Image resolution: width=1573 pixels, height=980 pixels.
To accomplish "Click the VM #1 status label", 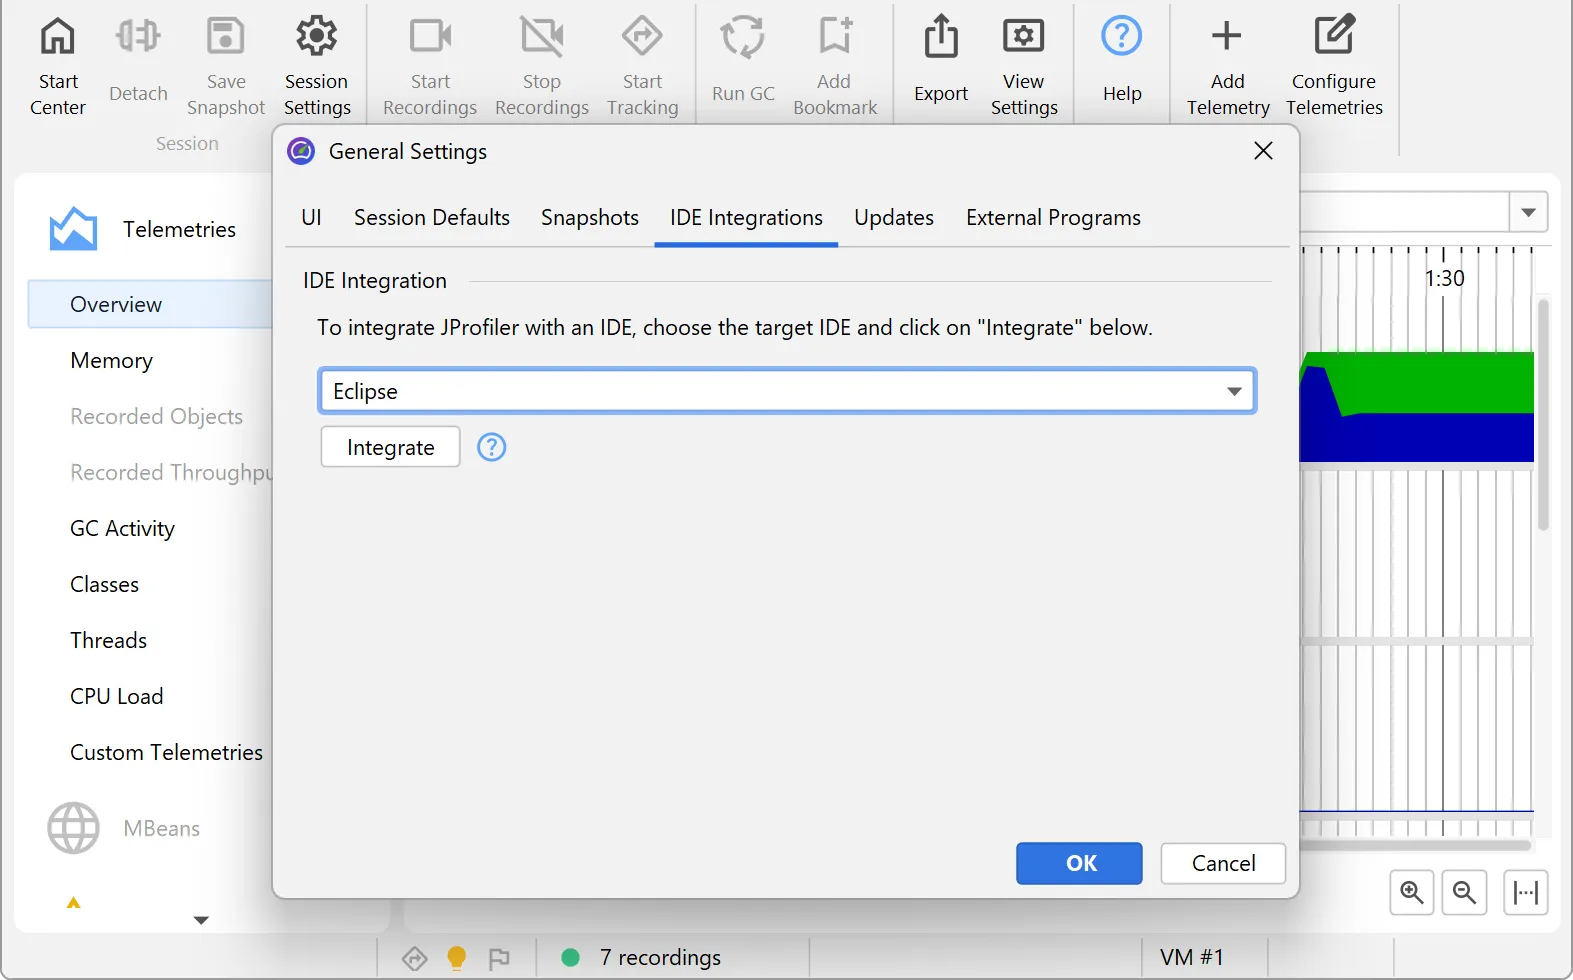I will 1191,957.
